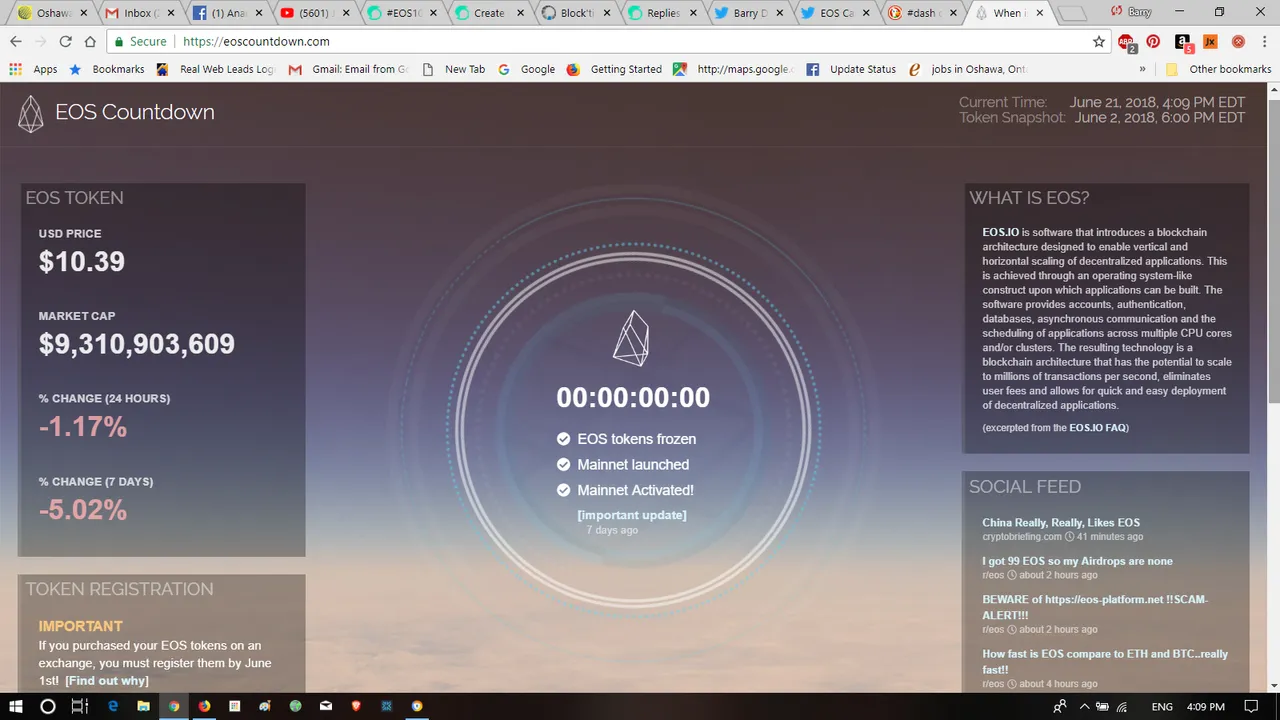Open the Apps shortcut in bookmarks bar

tap(34, 69)
